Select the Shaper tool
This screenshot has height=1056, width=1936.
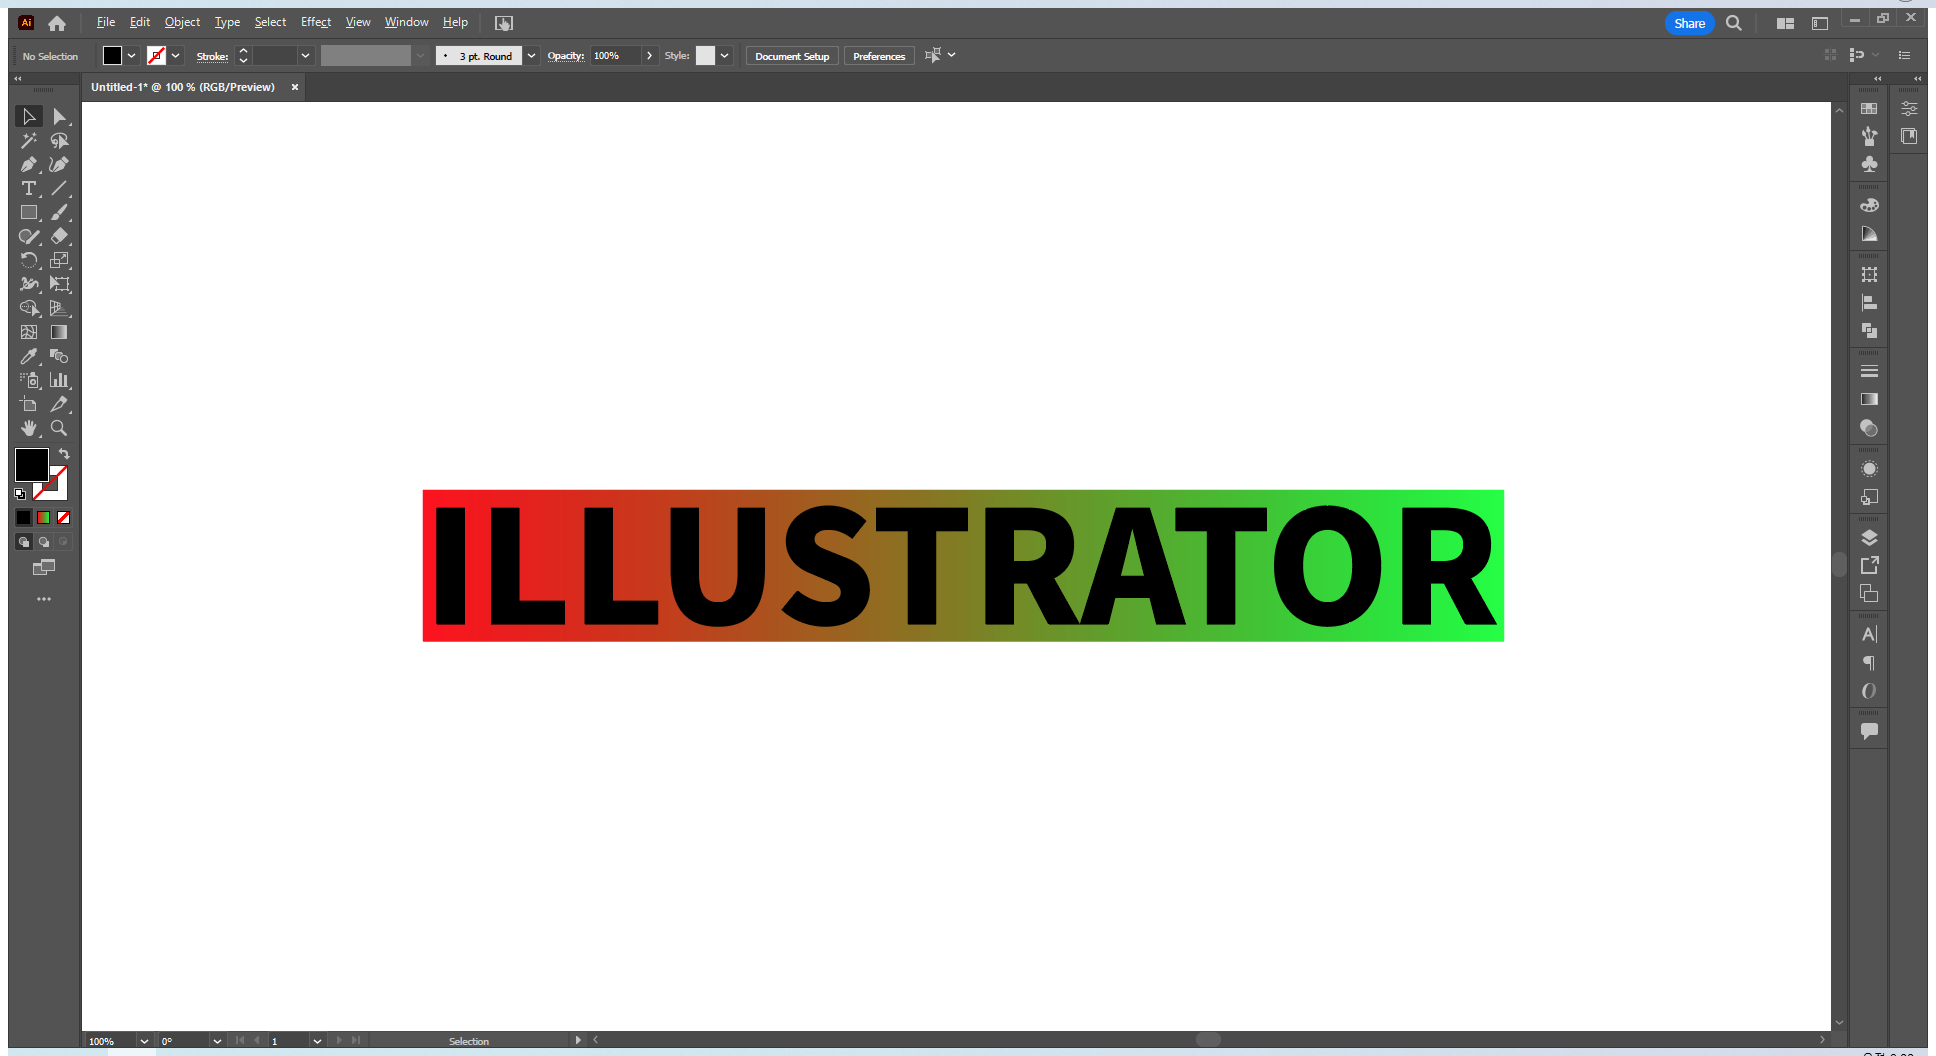[29, 237]
